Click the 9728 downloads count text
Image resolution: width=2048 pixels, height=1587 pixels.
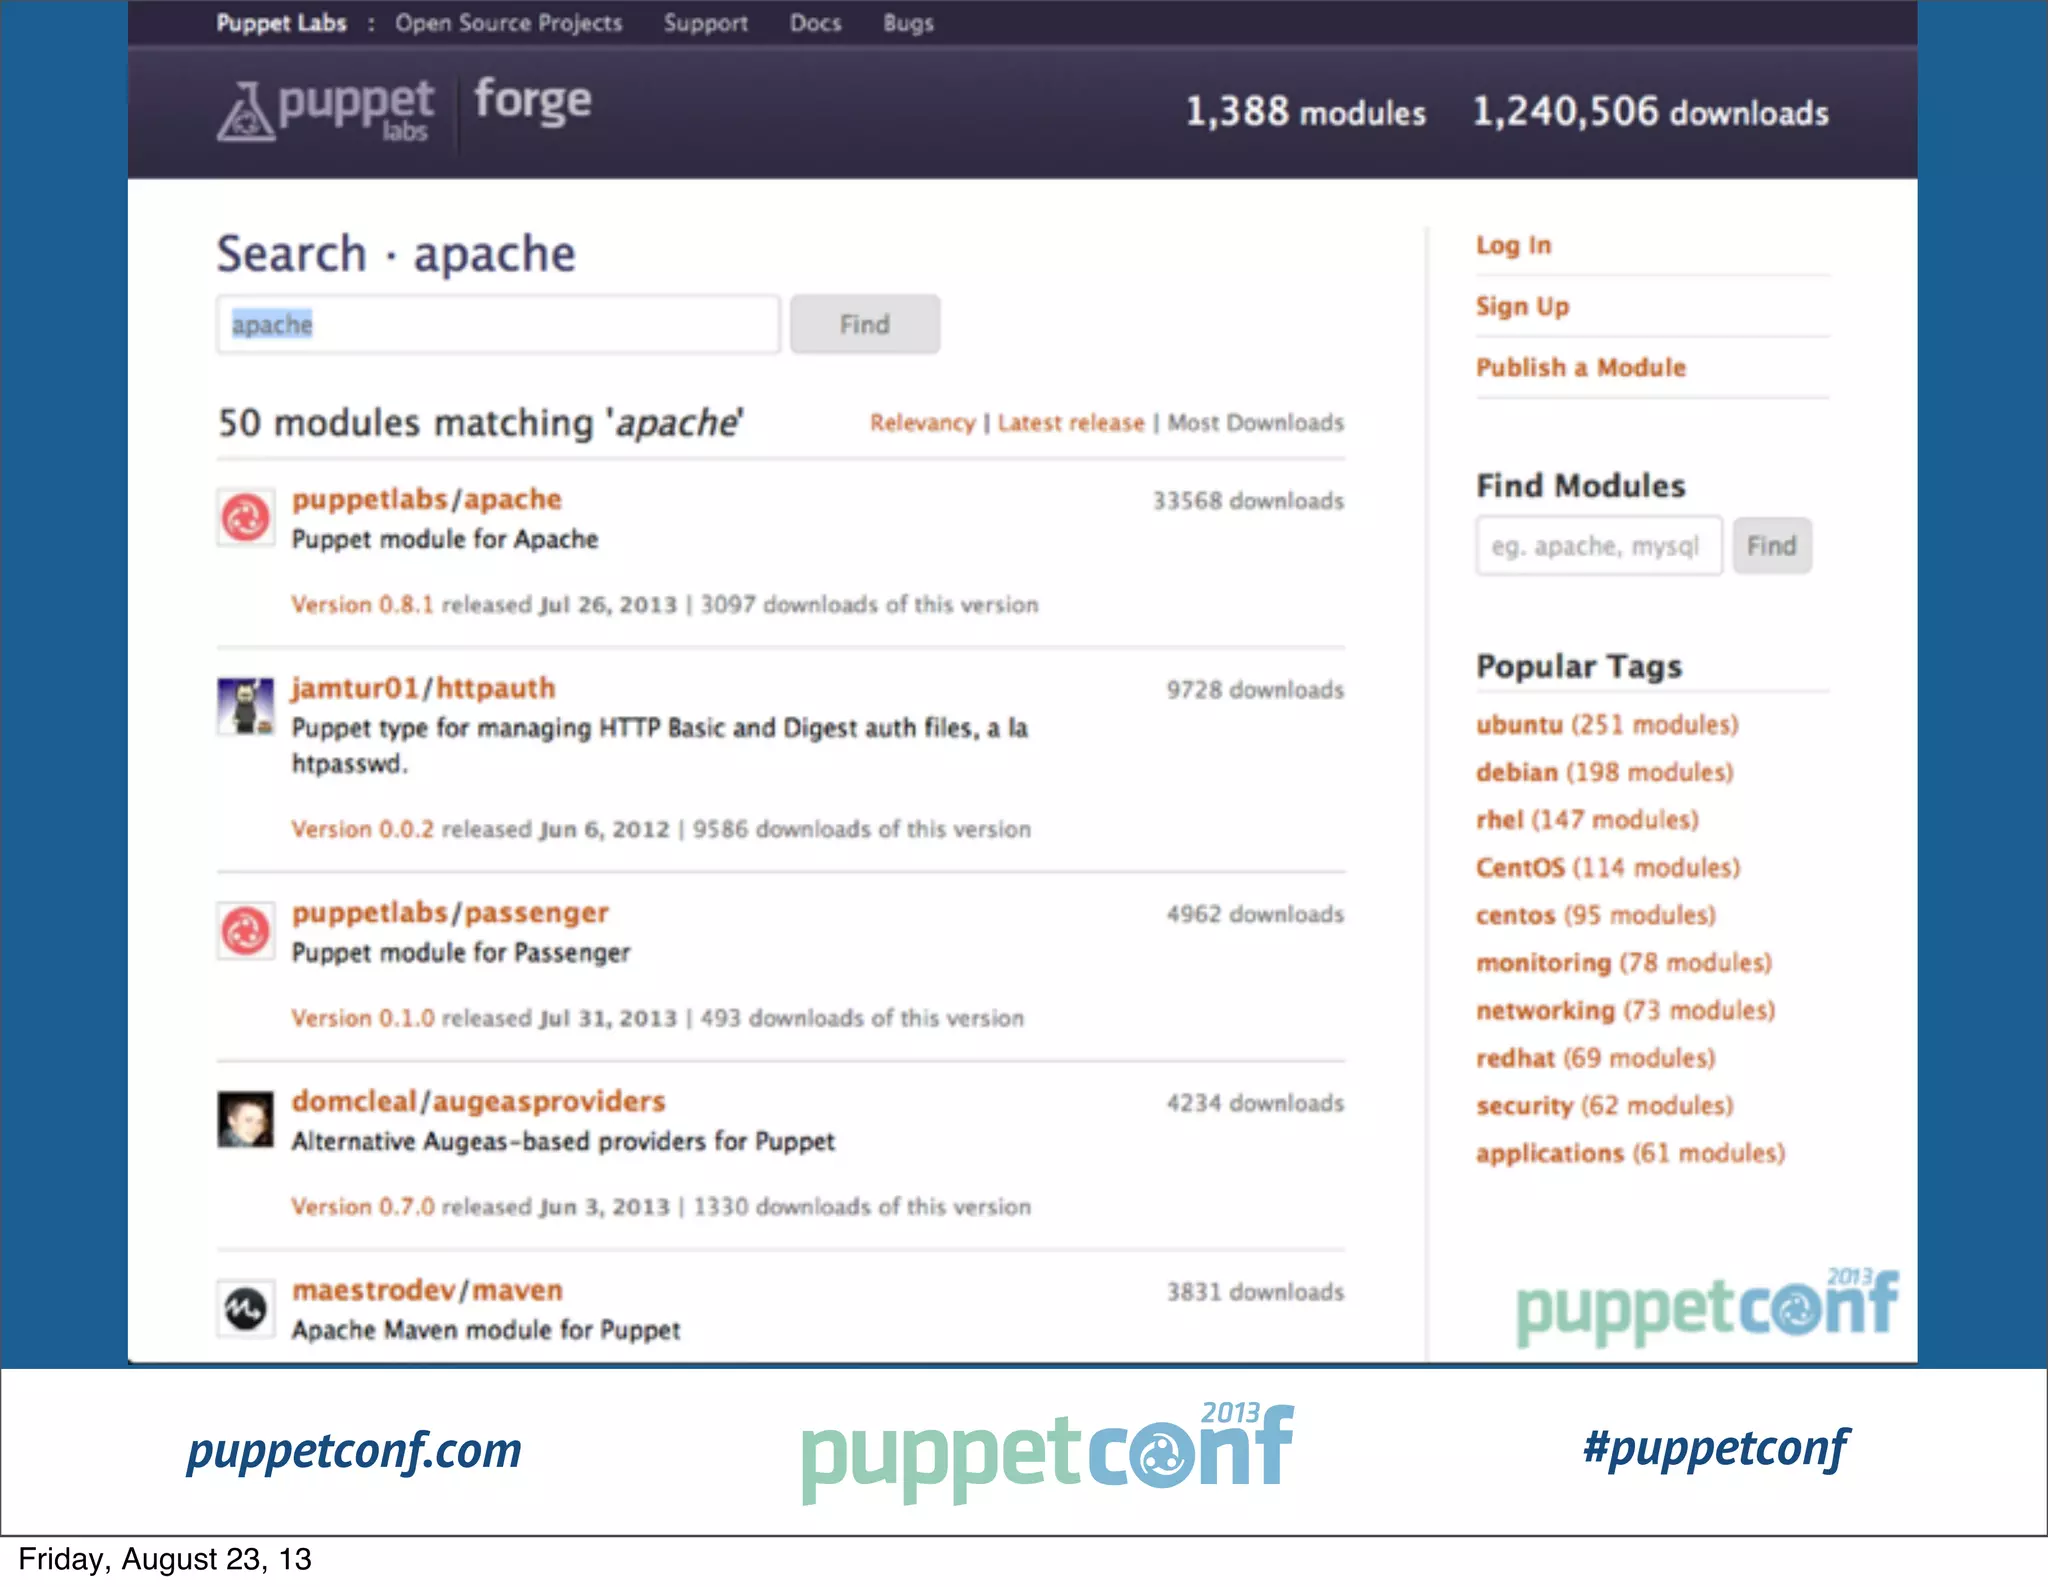(x=1255, y=690)
